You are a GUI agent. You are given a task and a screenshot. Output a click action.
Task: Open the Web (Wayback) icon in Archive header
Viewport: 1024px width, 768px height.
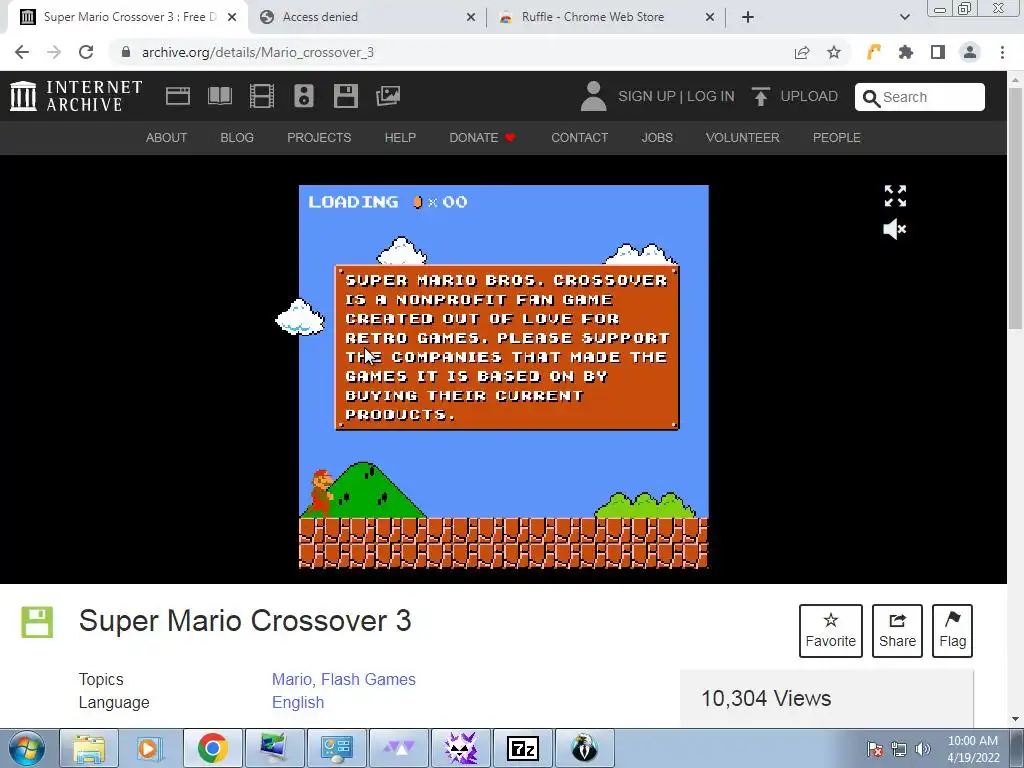(178, 96)
